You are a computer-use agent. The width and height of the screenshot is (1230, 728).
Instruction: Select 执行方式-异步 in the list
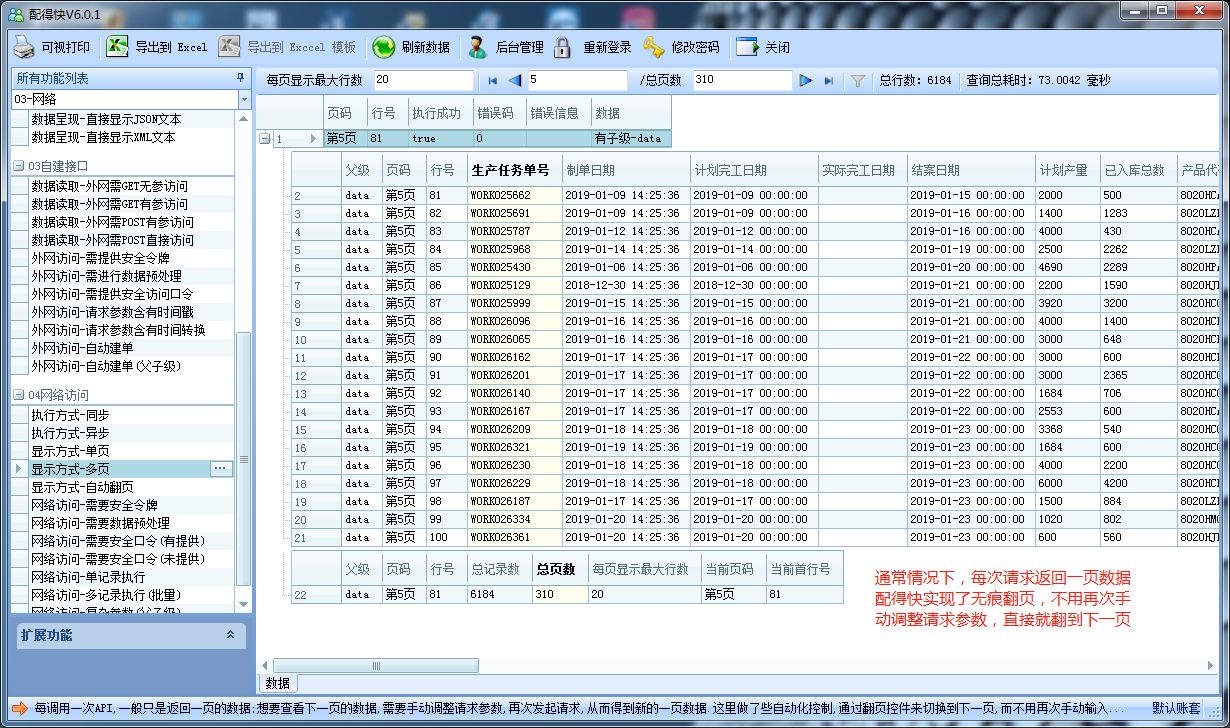point(70,433)
